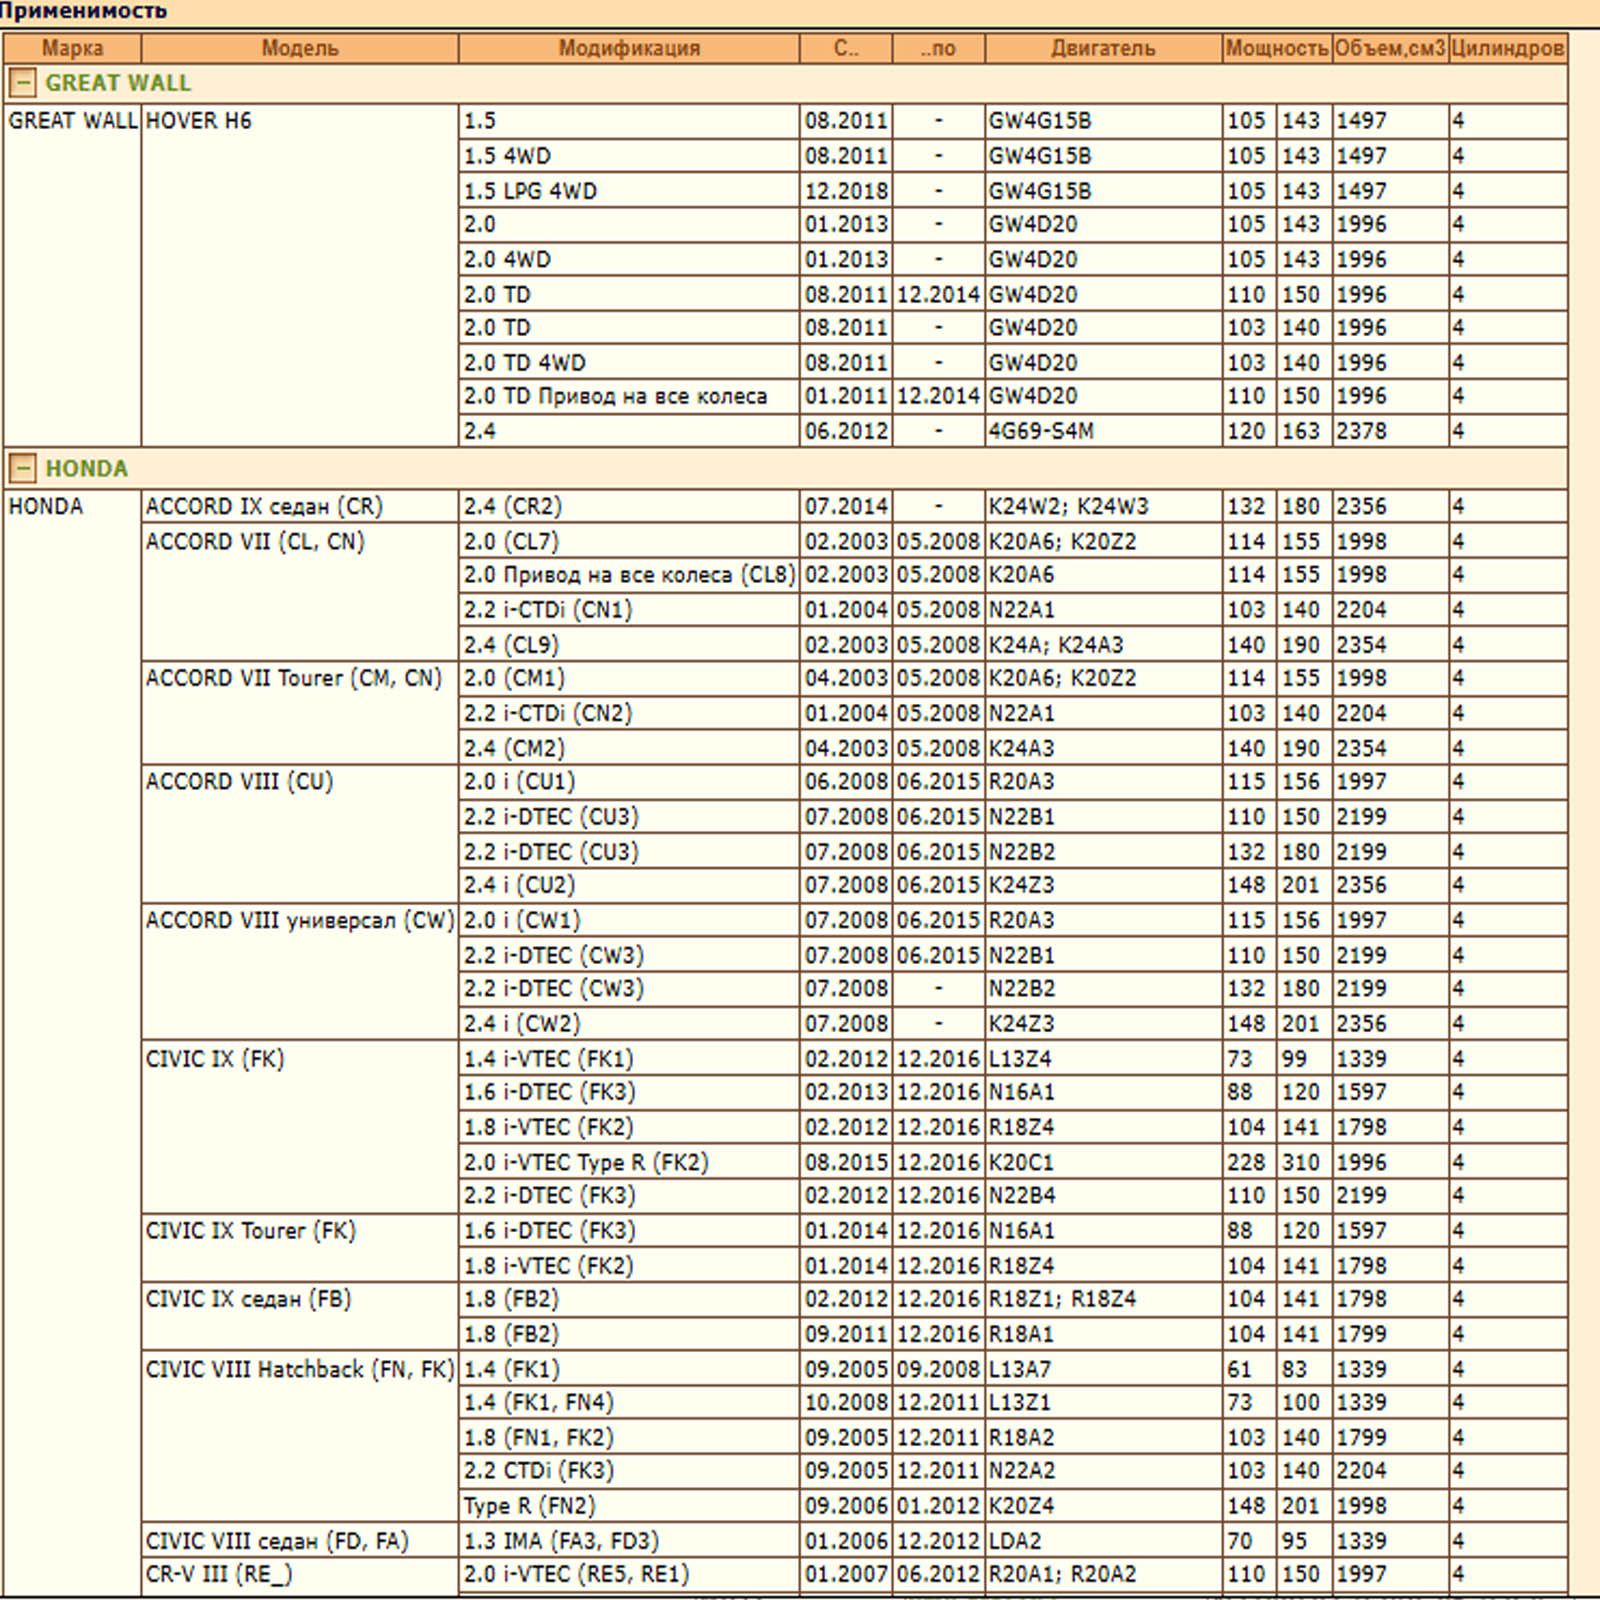
Task: Click the Мощность column header
Action: (x=1276, y=48)
